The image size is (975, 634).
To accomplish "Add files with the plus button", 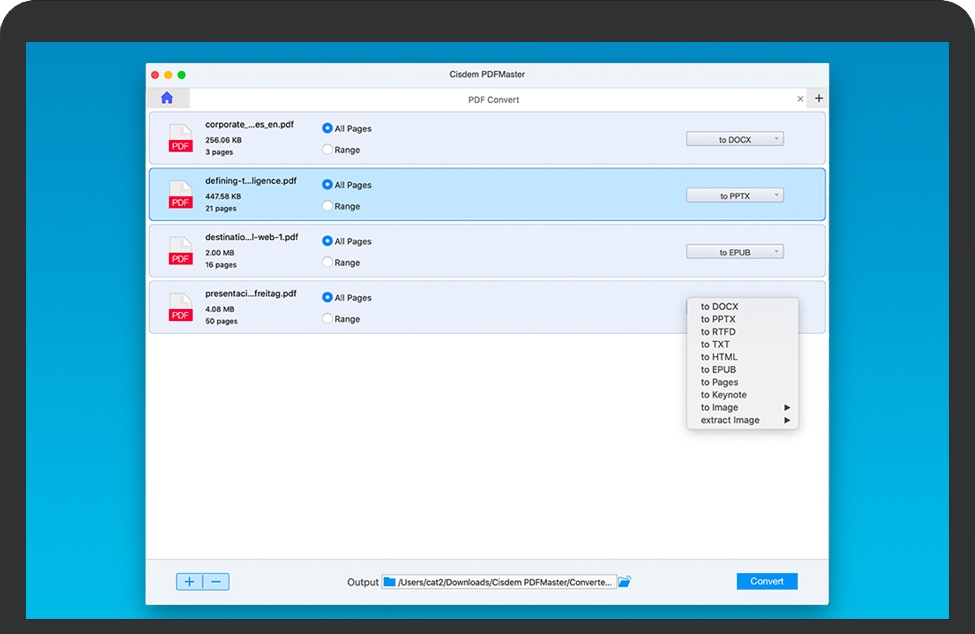I will click(x=190, y=582).
